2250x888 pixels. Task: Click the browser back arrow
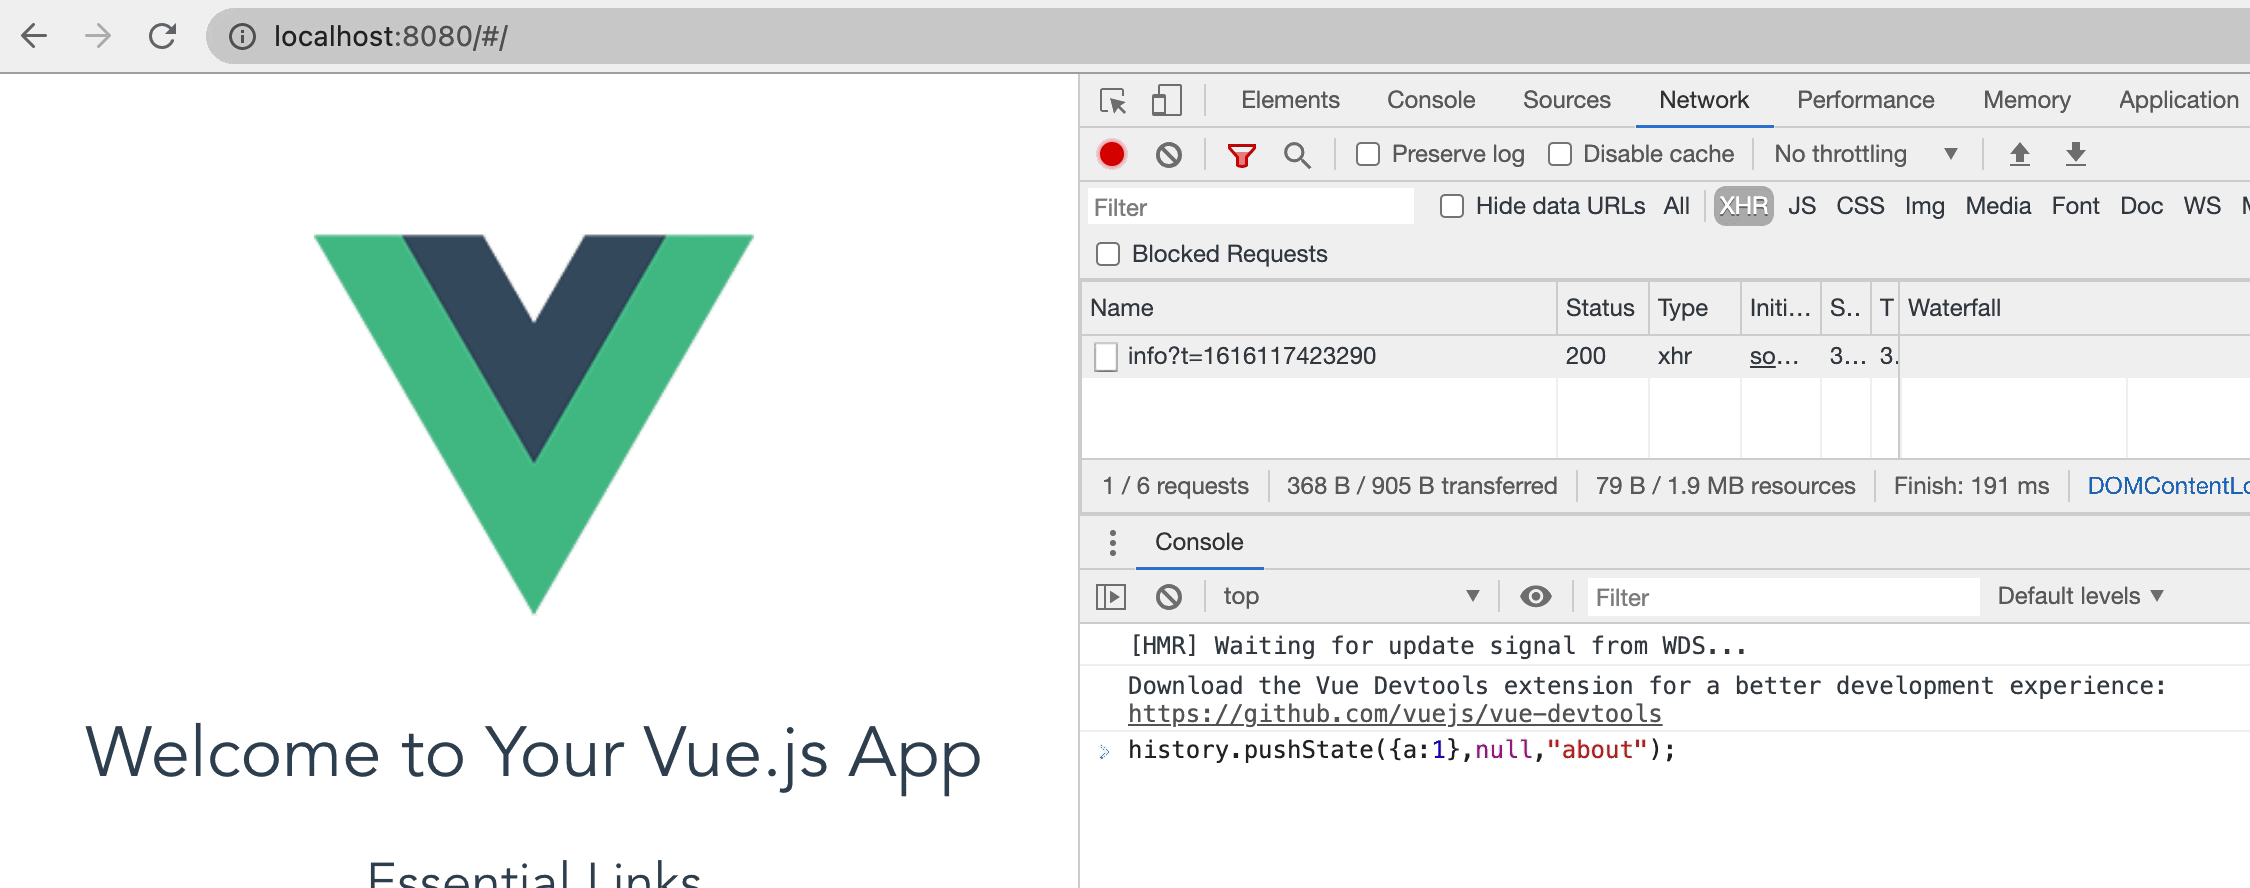tap(34, 37)
